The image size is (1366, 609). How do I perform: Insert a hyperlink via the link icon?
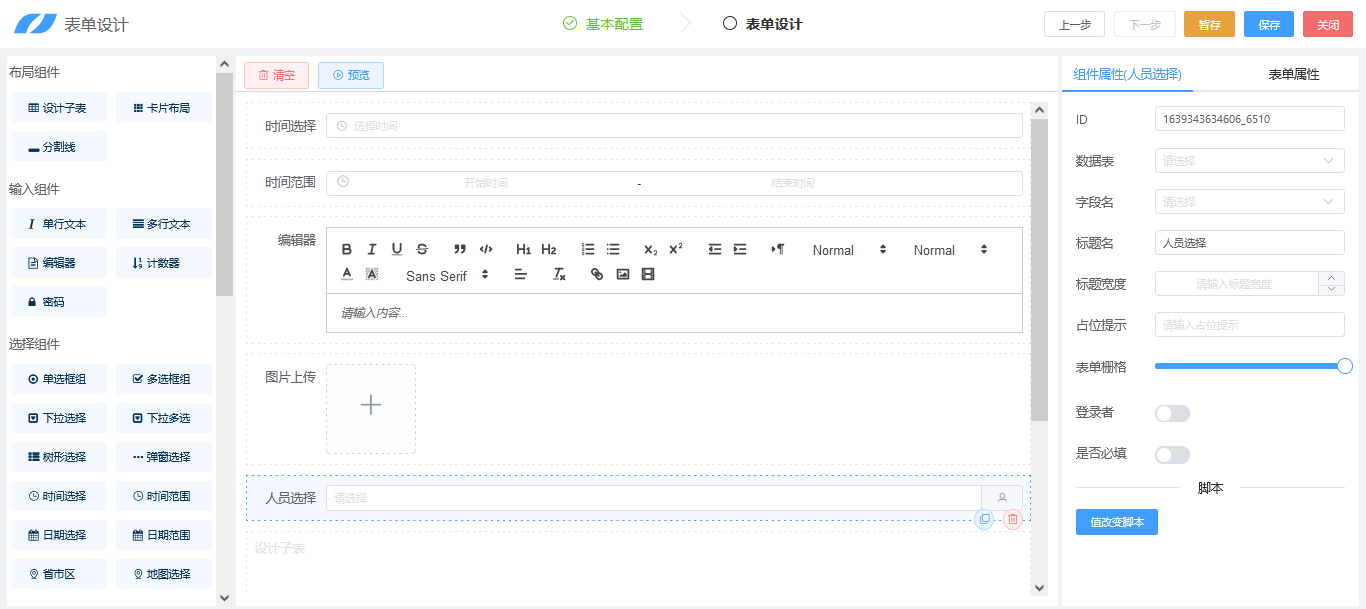(597, 274)
